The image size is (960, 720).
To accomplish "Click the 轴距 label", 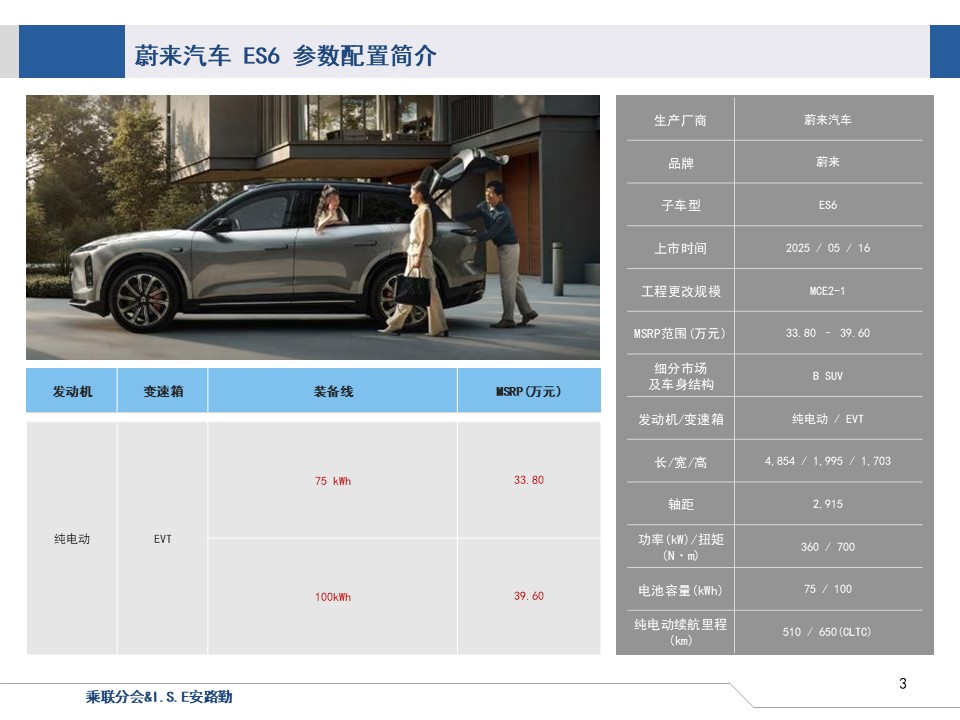I will (x=680, y=504).
